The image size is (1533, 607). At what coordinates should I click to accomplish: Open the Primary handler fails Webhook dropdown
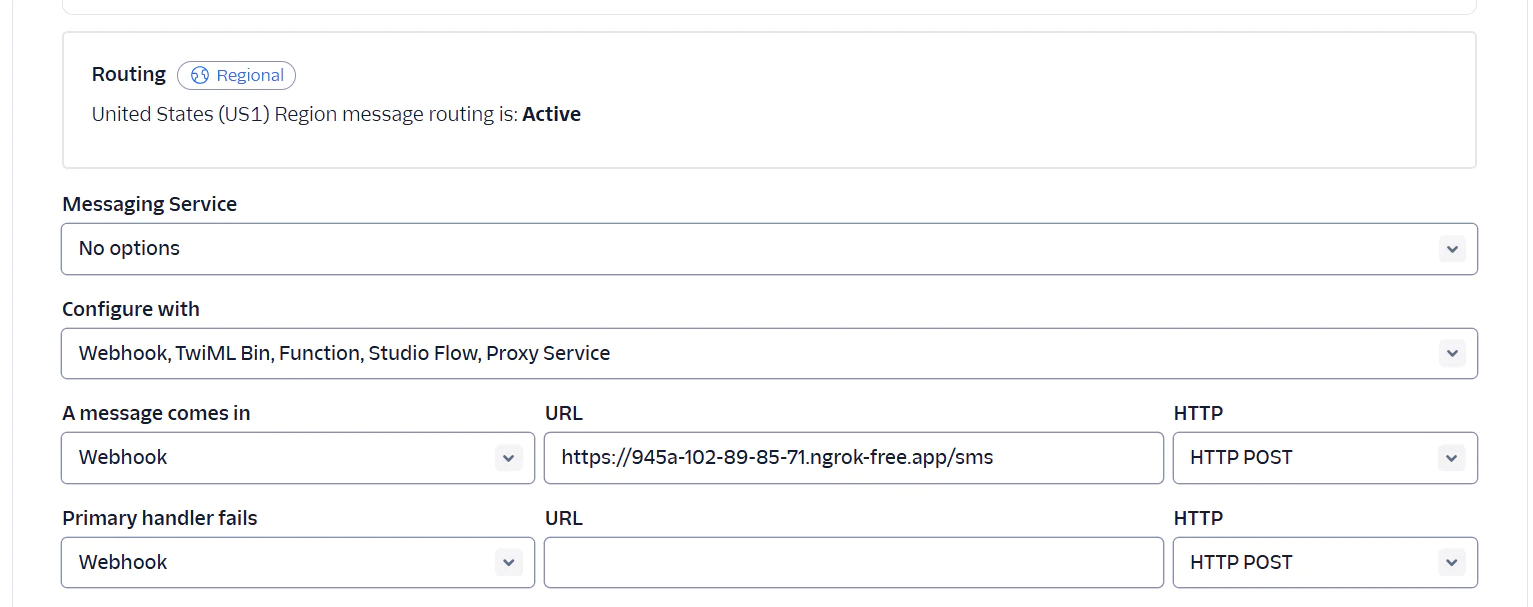[297, 562]
